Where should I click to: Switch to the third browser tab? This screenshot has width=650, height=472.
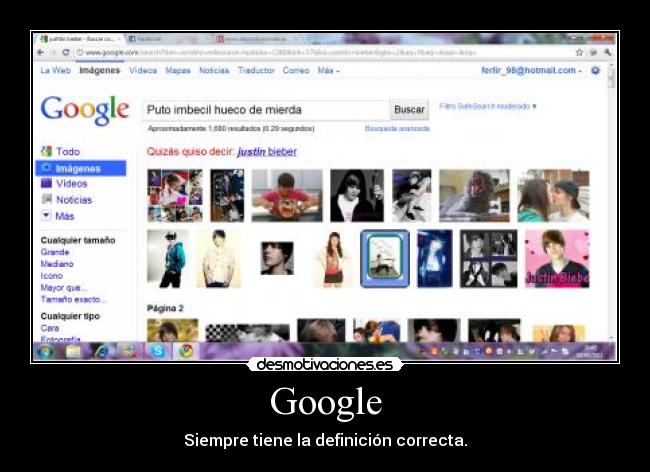[x=255, y=39]
